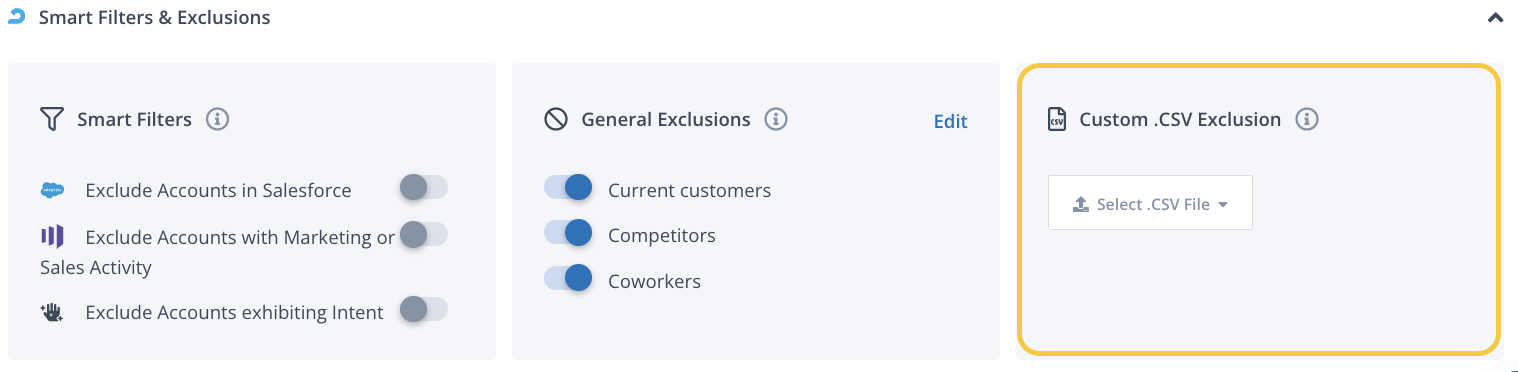Click the Salesforce cloud icon
The height and width of the screenshot is (372, 1518).
pos(52,190)
